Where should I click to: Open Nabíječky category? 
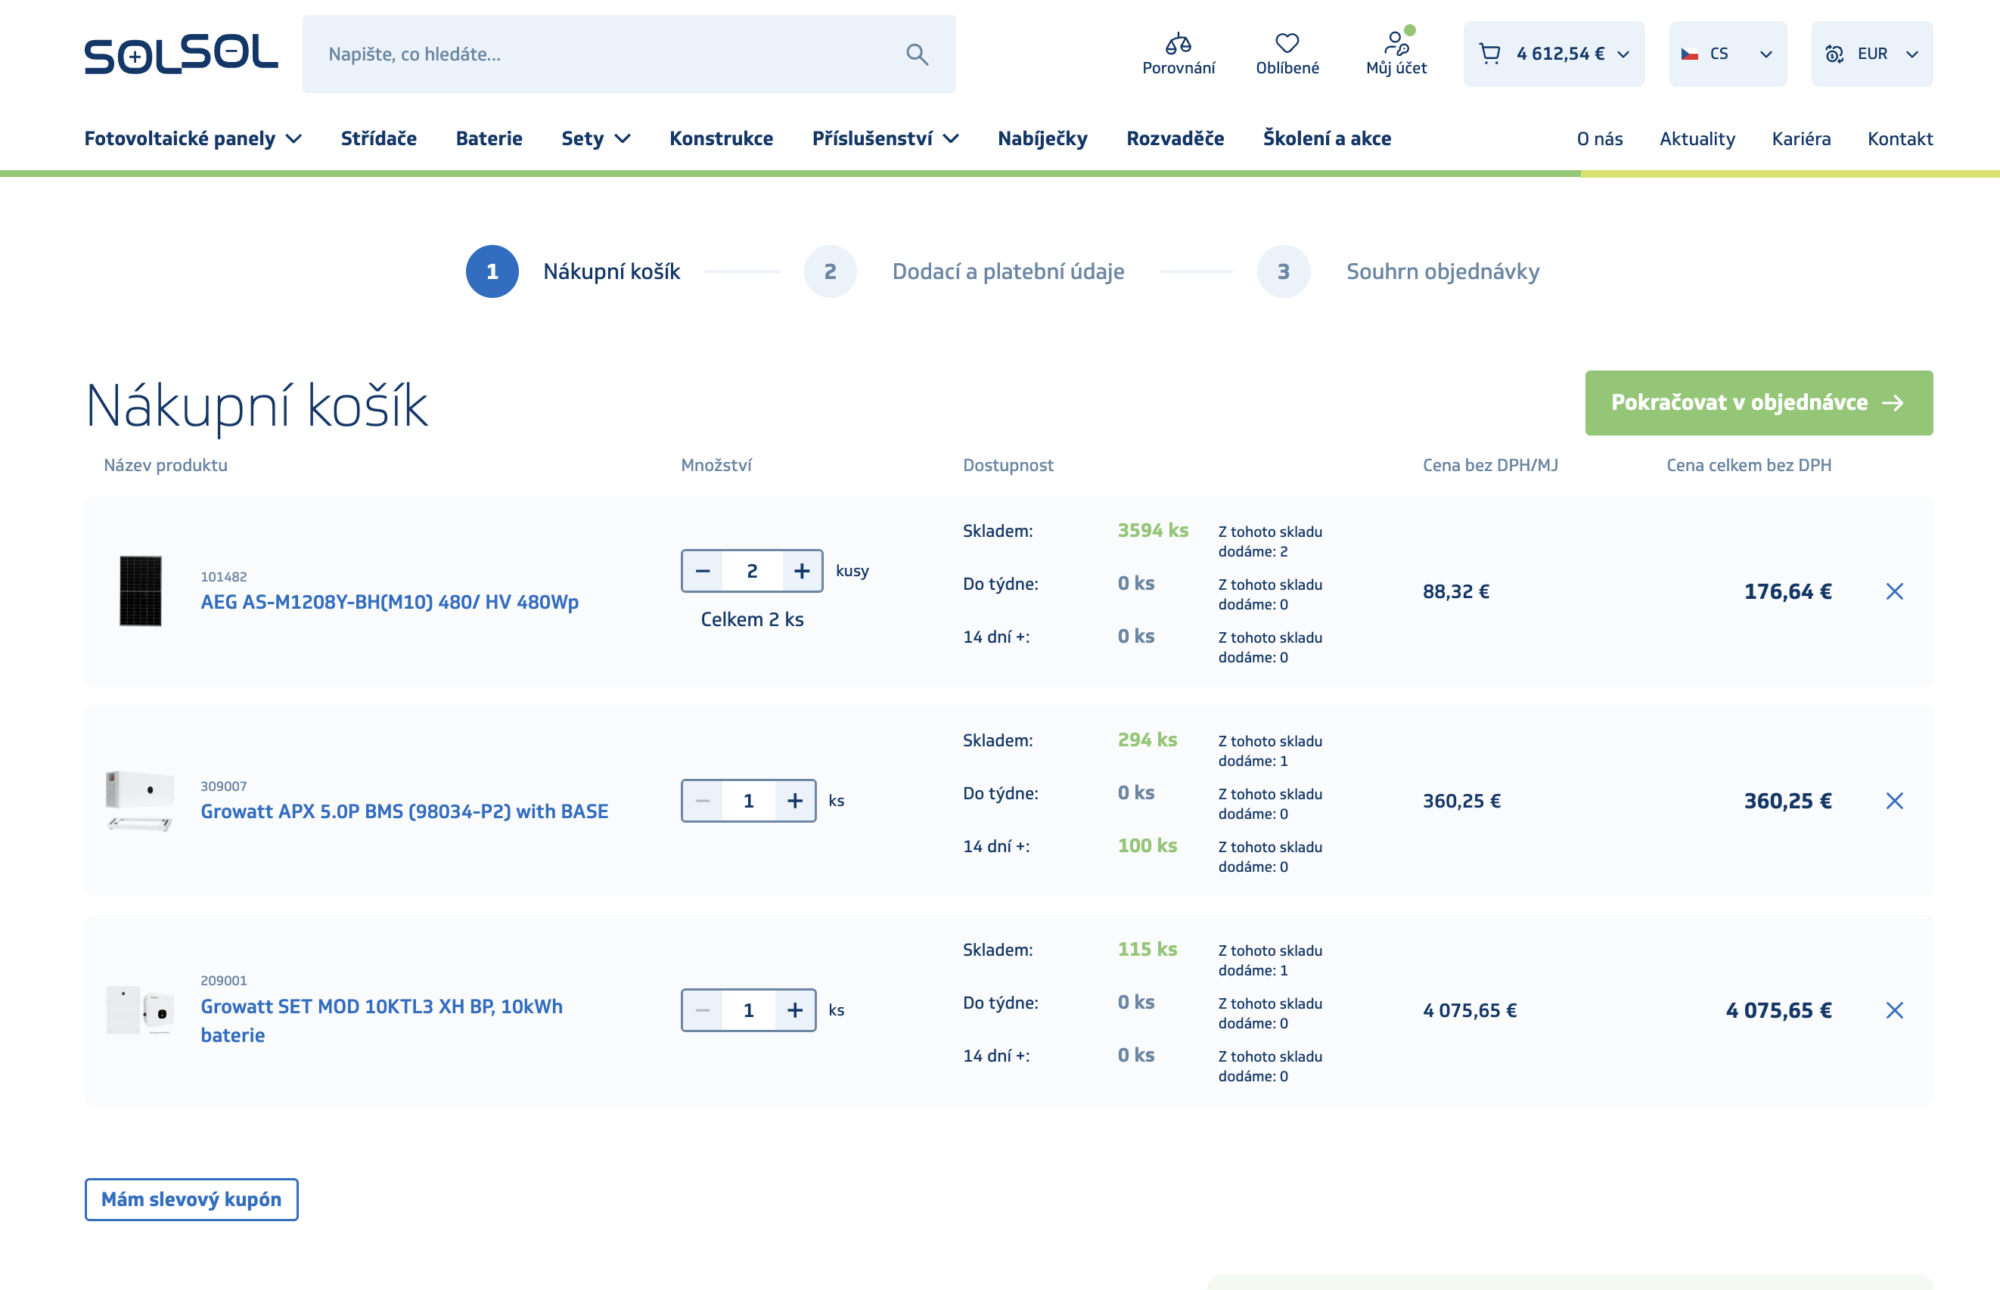1042,138
